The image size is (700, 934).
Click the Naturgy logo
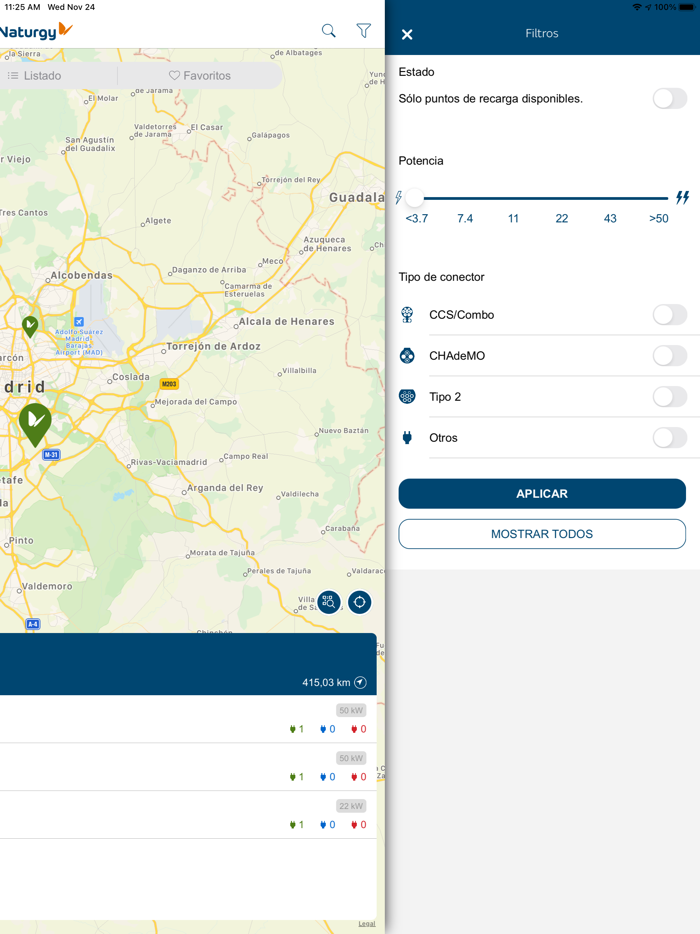(x=36, y=31)
